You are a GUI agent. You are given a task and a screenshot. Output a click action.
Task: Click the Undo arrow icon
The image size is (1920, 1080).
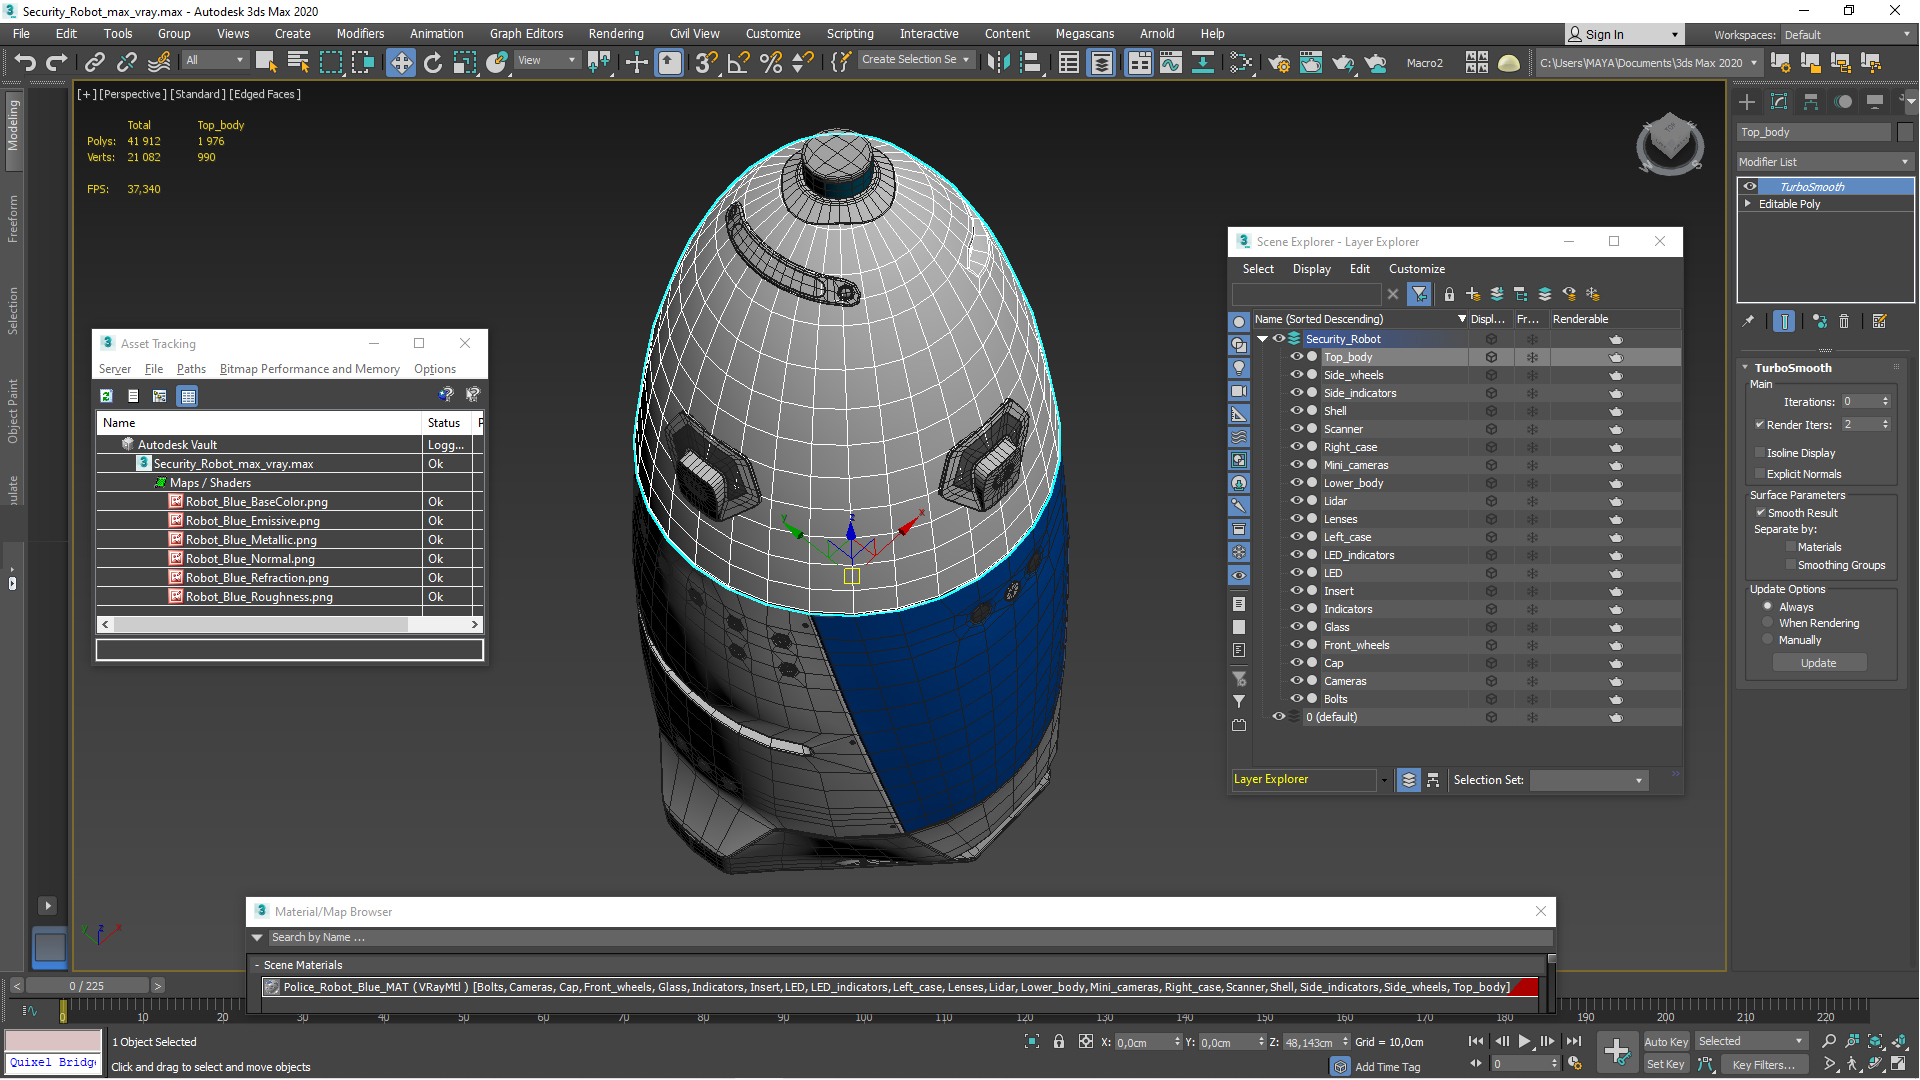click(x=25, y=63)
